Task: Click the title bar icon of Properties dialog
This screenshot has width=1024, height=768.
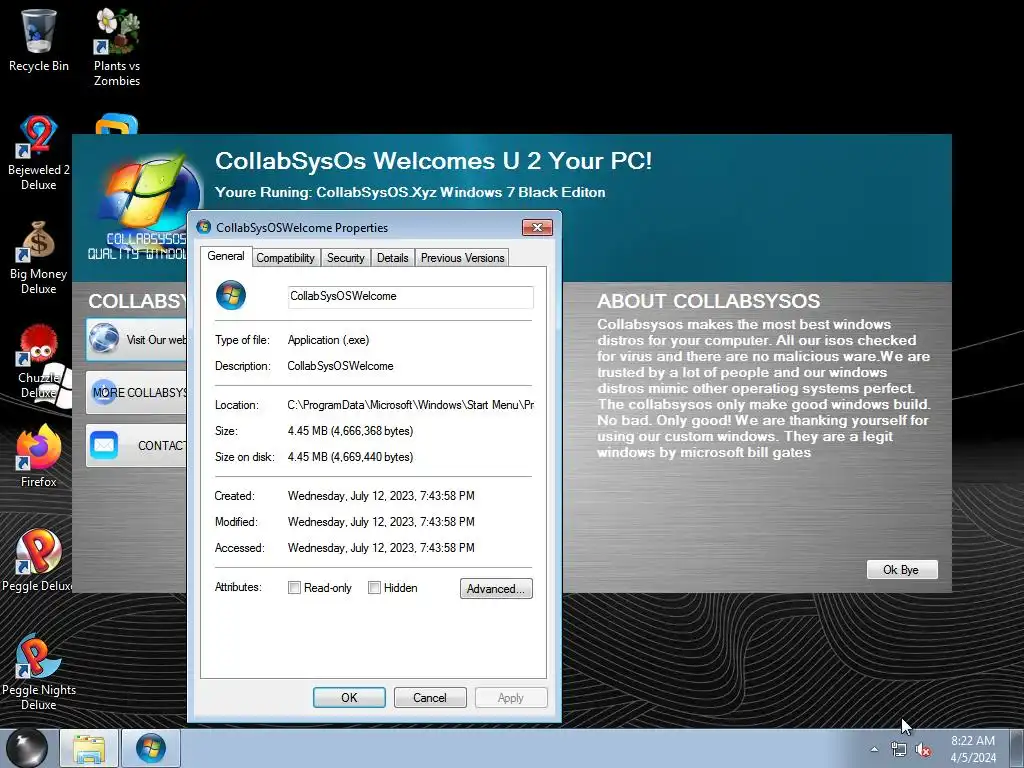Action: coord(204,227)
